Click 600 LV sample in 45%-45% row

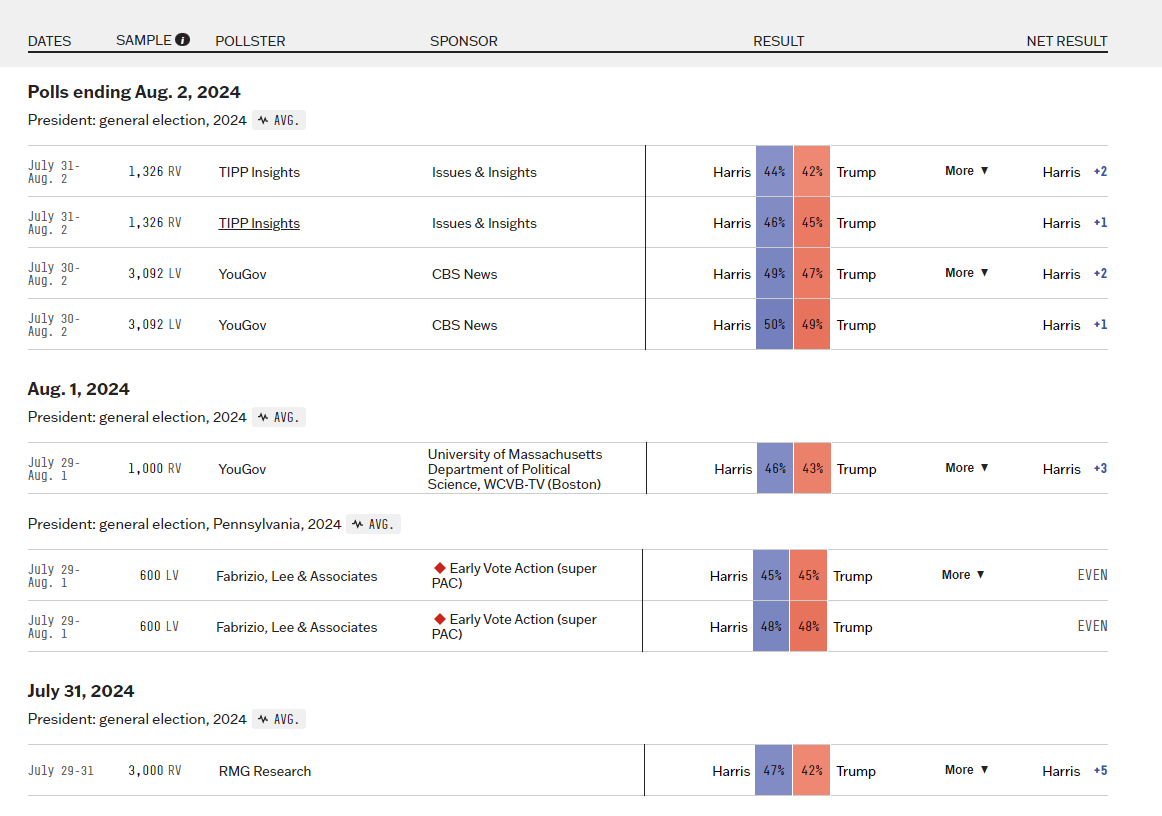coord(159,575)
